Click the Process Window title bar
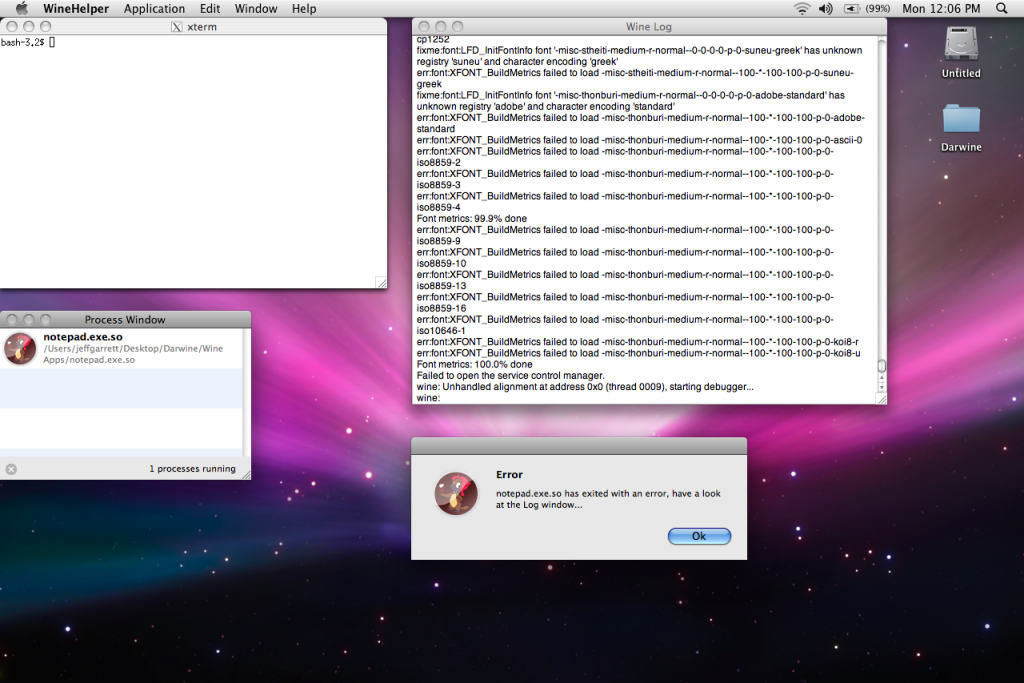The height and width of the screenshot is (683, 1024). (x=125, y=319)
